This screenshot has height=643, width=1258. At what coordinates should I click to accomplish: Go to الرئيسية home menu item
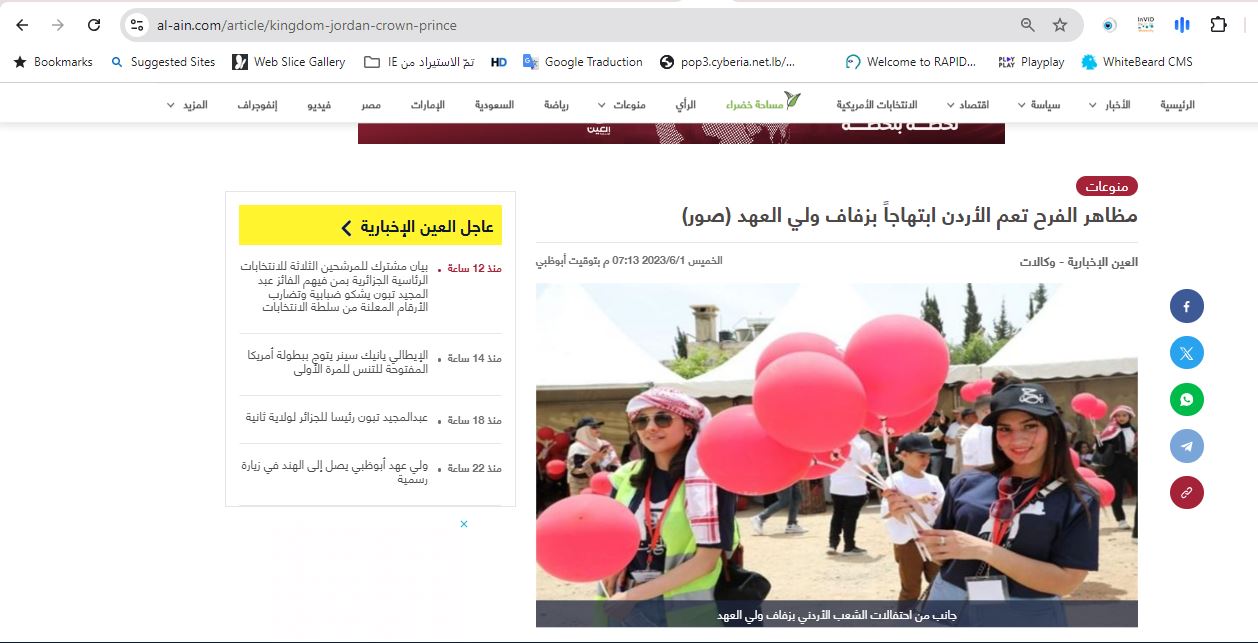(x=1177, y=105)
